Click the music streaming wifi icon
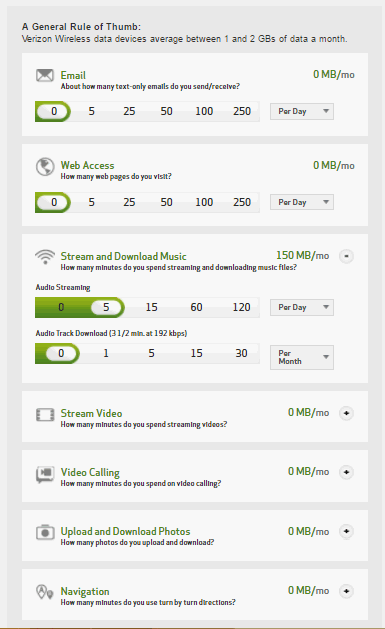385x629 pixels. coord(45,257)
